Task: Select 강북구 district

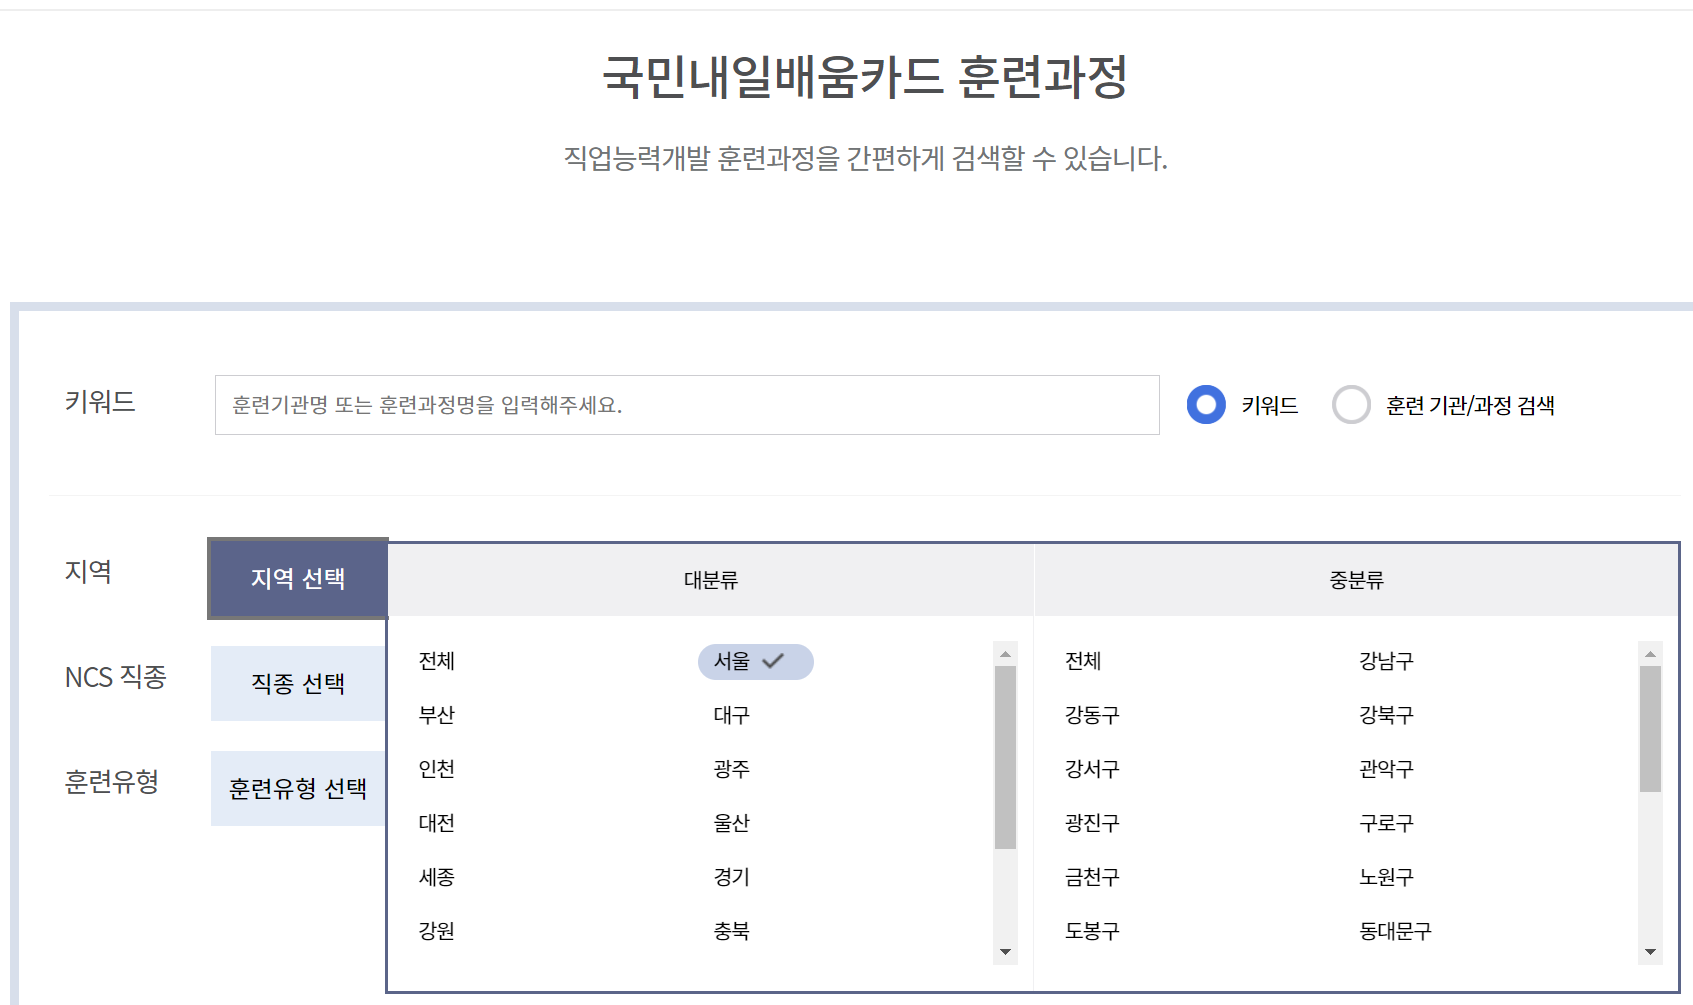Action: [x=1386, y=715]
